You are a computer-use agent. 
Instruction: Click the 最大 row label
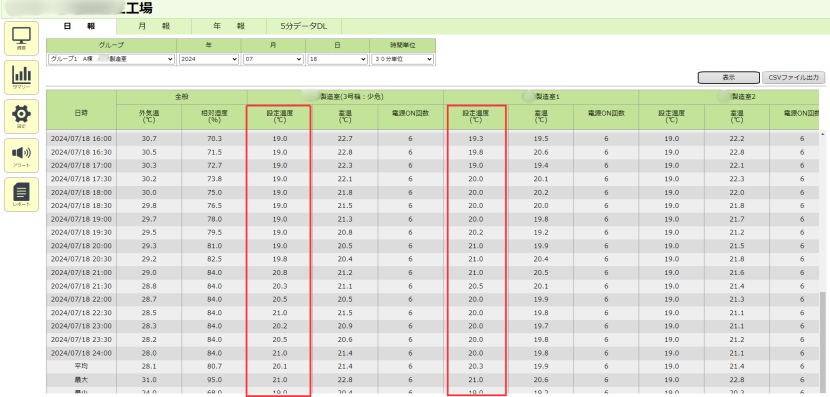81,380
